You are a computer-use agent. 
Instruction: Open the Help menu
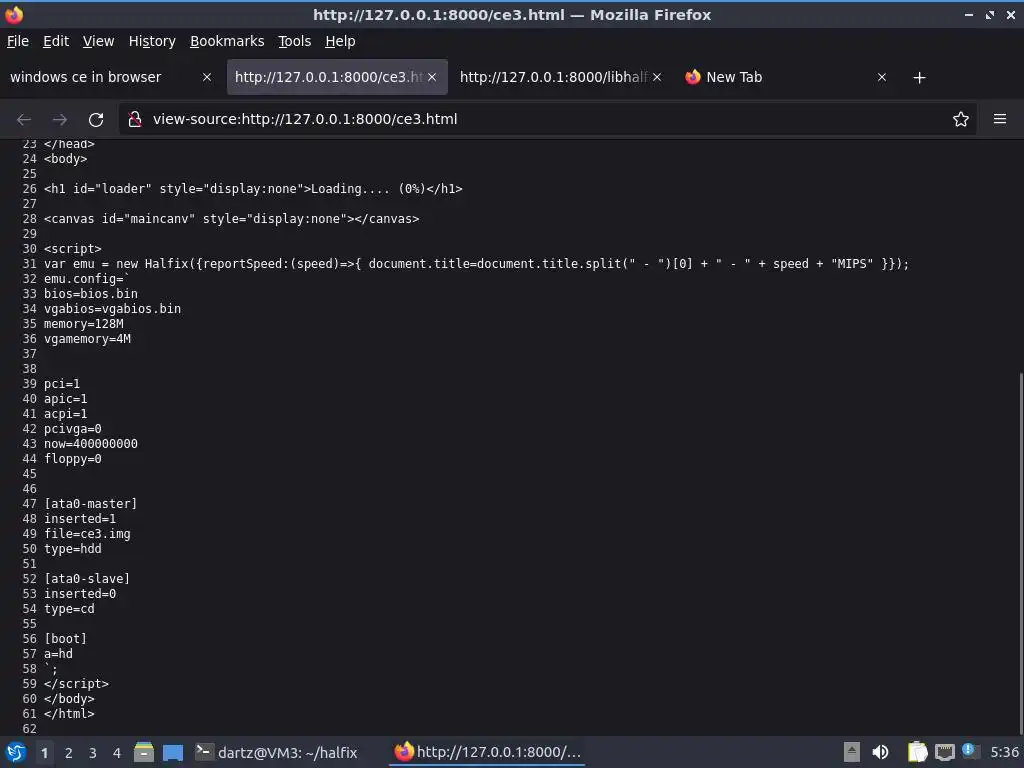[x=340, y=41]
